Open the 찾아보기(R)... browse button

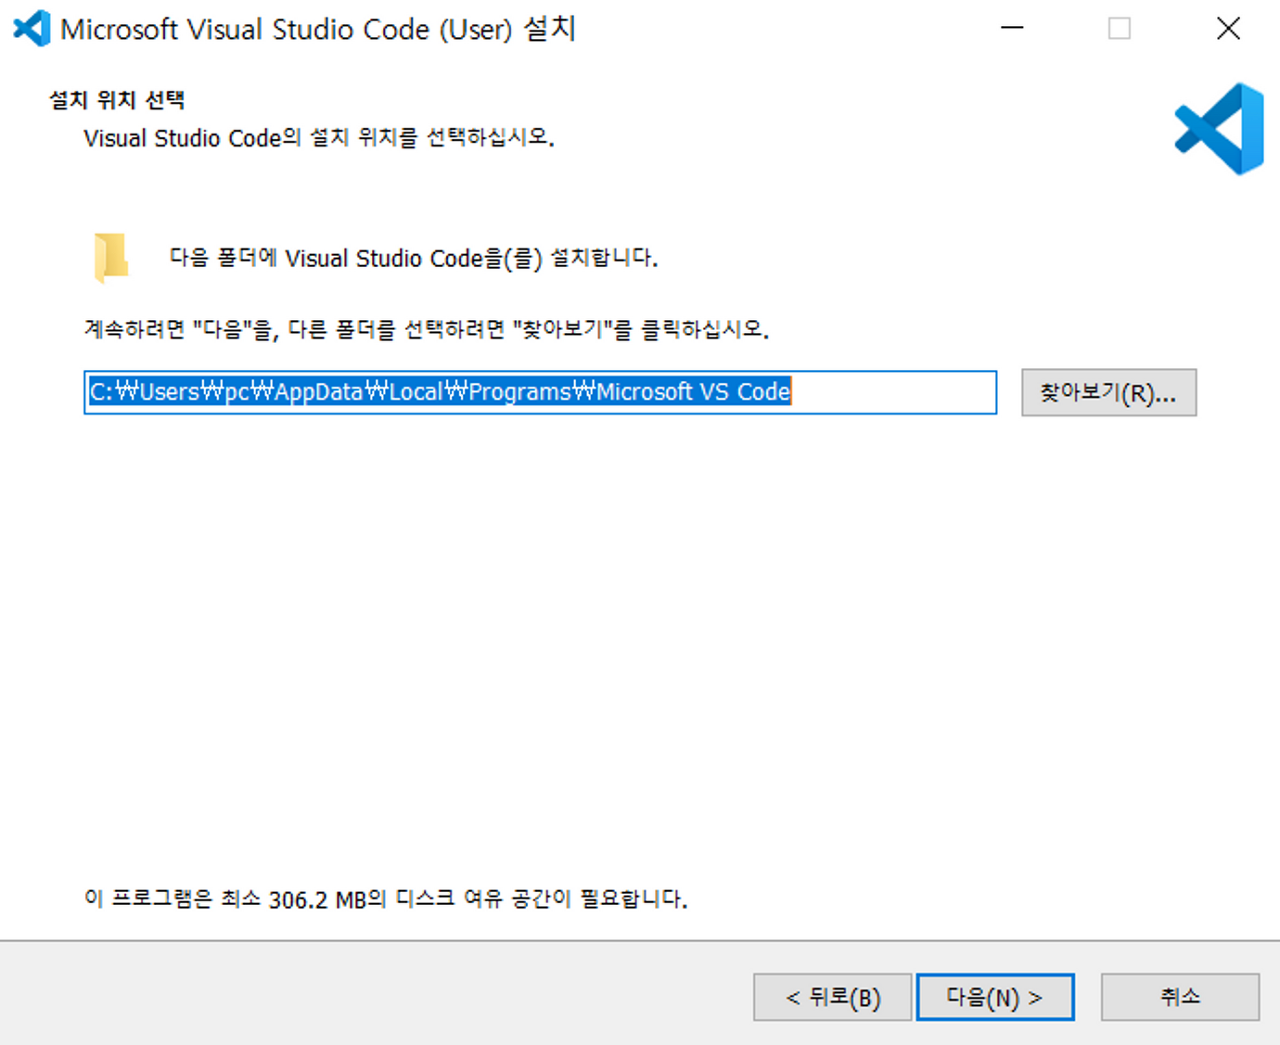coord(1108,392)
